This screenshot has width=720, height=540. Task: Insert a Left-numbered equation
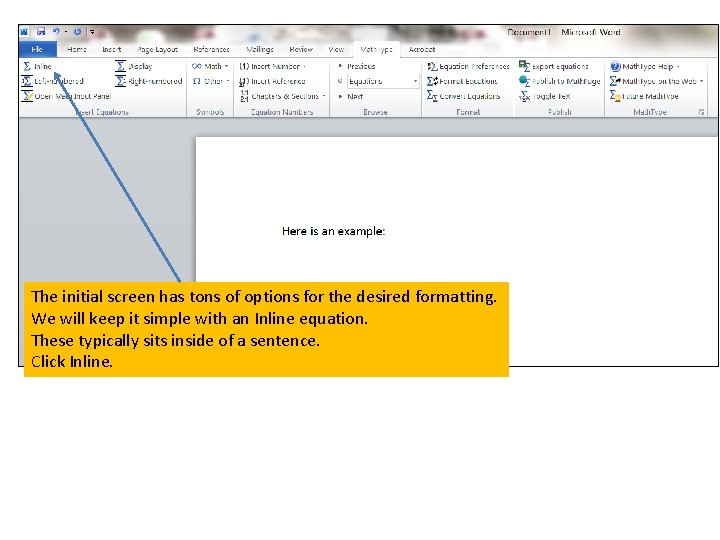tap(52, 81)
